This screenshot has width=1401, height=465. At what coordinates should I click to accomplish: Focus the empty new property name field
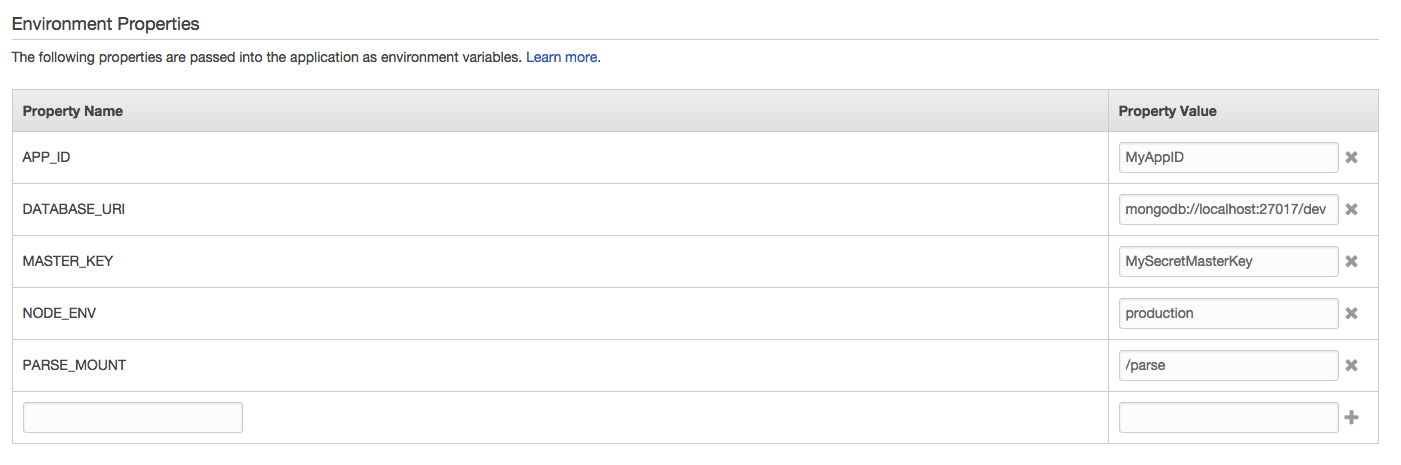pyautogui.click(x=133, y=418)
